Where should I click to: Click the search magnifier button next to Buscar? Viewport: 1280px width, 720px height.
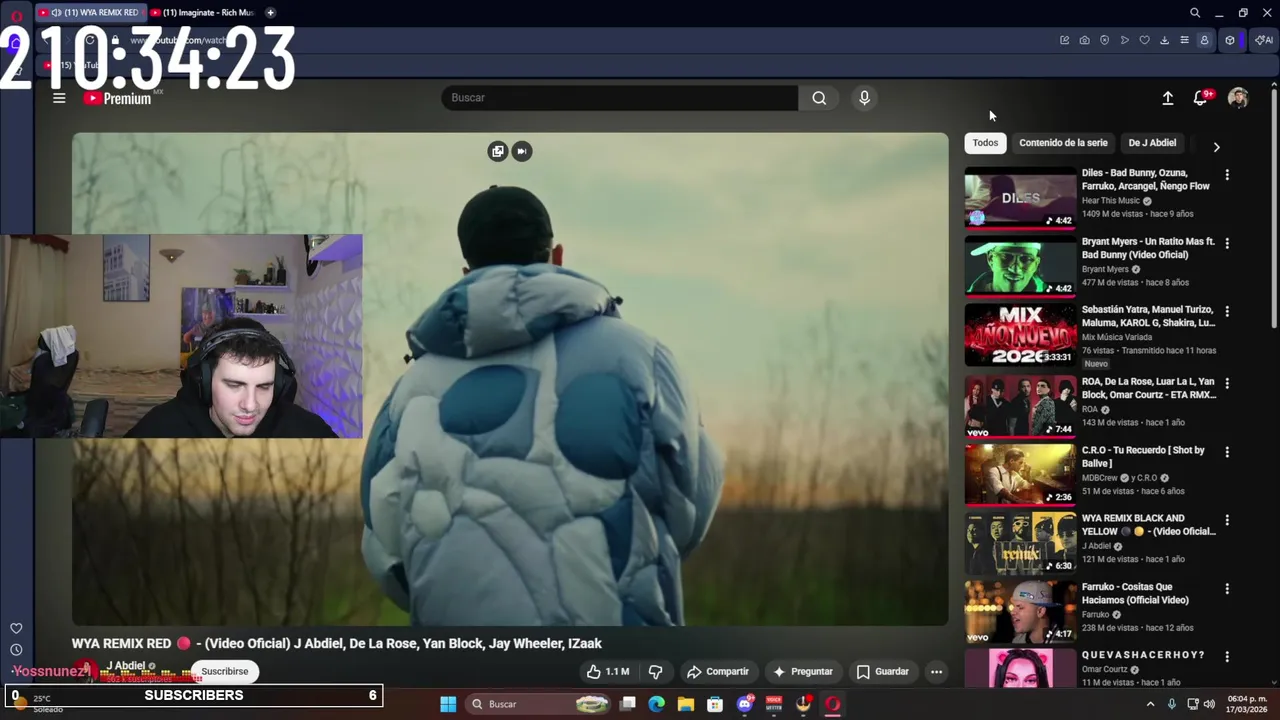pyautogui.click(x=819, y=98)
